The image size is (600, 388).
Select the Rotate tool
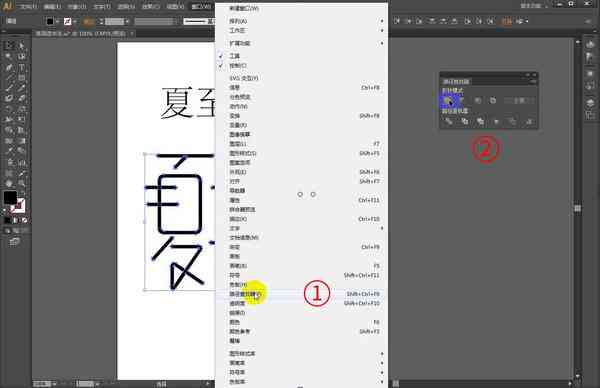click(x=9, y=109)
